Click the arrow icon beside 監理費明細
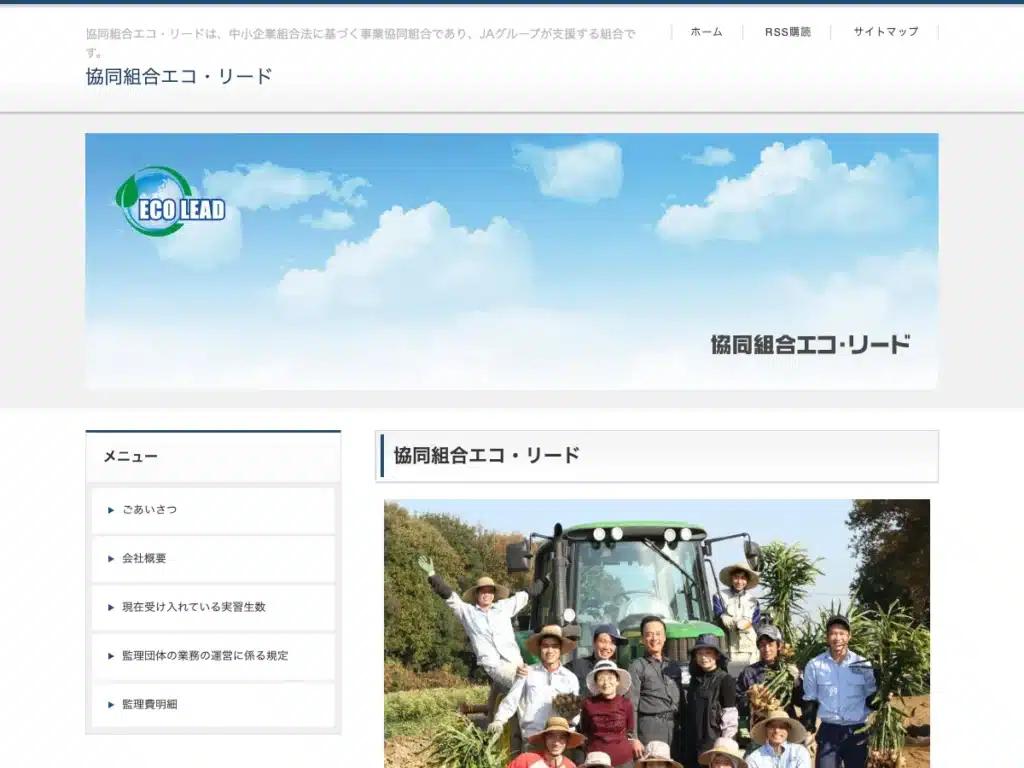The height and width of the screenshot is (768, 1024). coord(111,705)
